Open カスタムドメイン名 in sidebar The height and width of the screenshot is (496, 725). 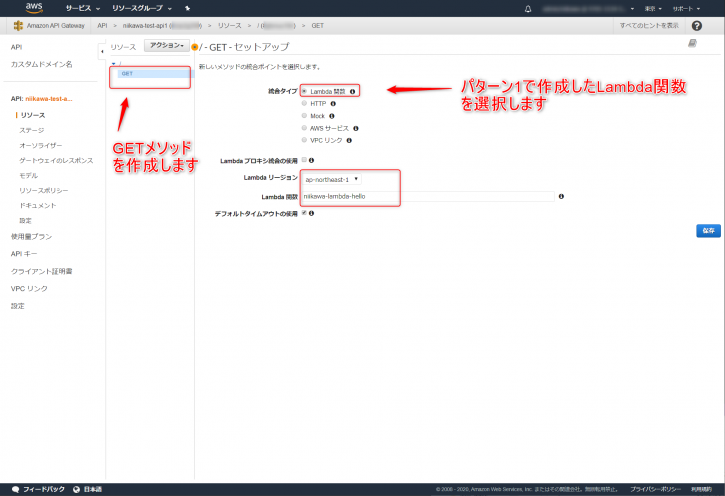(42, 64)
